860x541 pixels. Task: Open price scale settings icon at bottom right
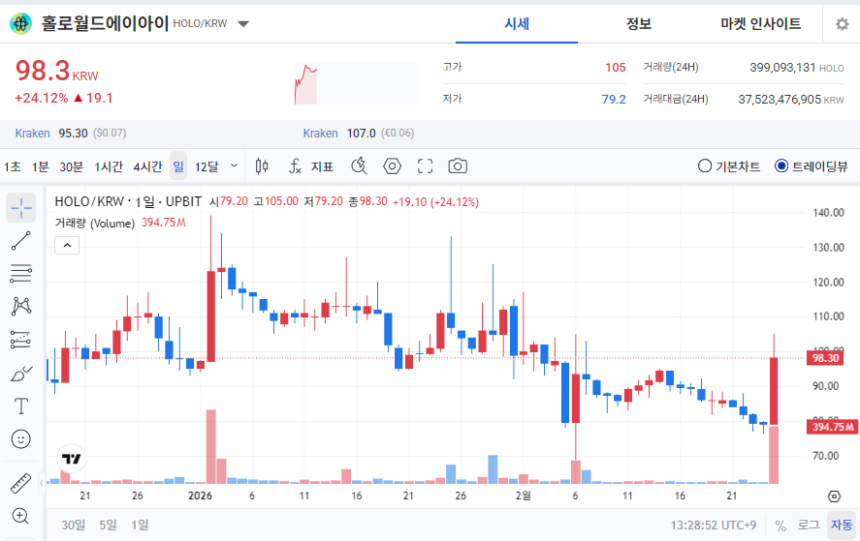[834, 496]
